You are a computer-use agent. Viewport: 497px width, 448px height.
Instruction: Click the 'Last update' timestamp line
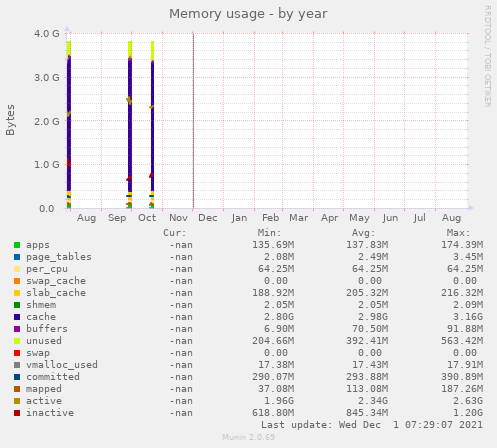click(372, 425)
